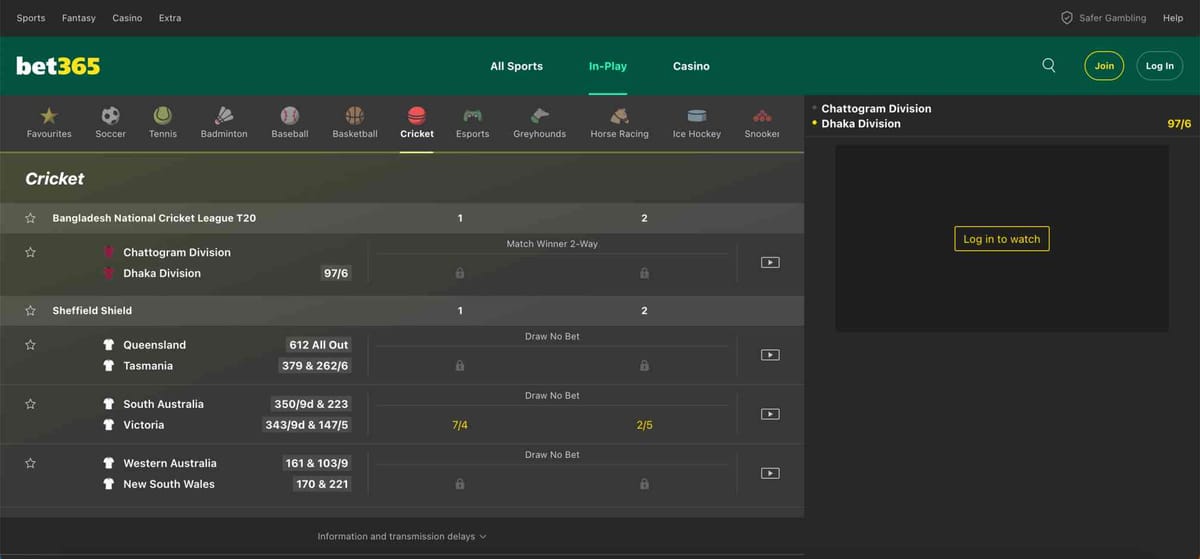Click the 97/6 score in side panel
Viewport: 1200px width, 559px height.
[1179, 124]
